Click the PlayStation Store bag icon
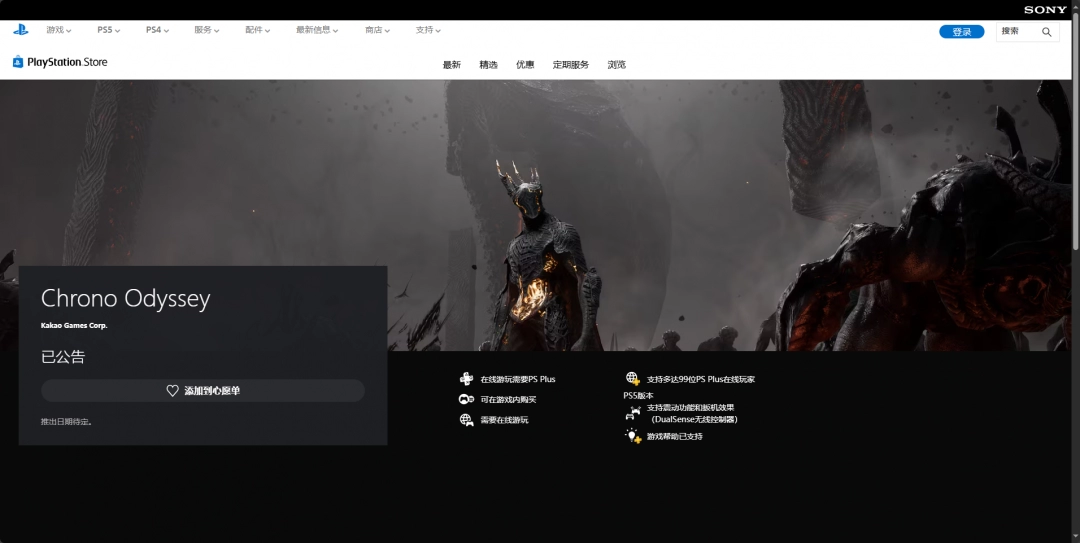1080x543 pixels. coord(18,62)
